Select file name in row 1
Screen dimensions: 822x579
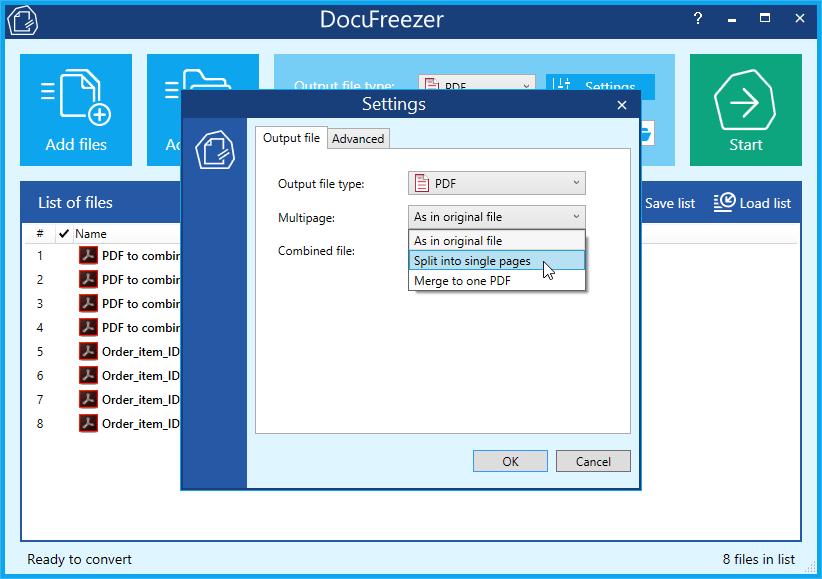tap(141, 255)
